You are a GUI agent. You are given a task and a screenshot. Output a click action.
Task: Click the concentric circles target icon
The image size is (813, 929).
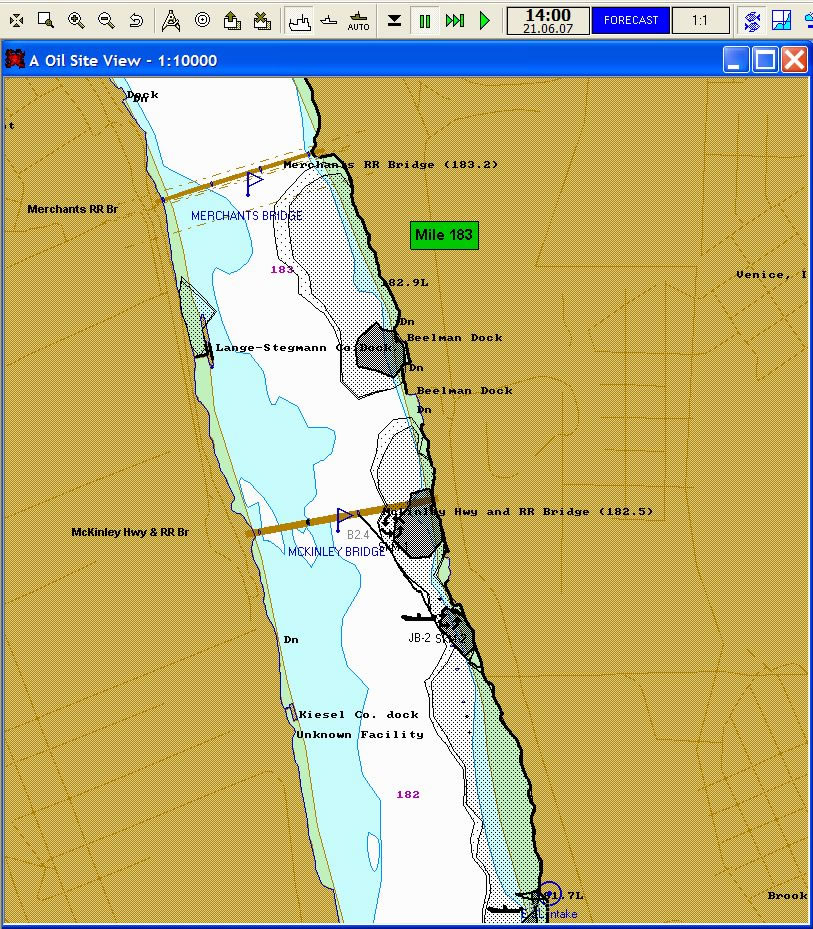[x=202, y=20]
